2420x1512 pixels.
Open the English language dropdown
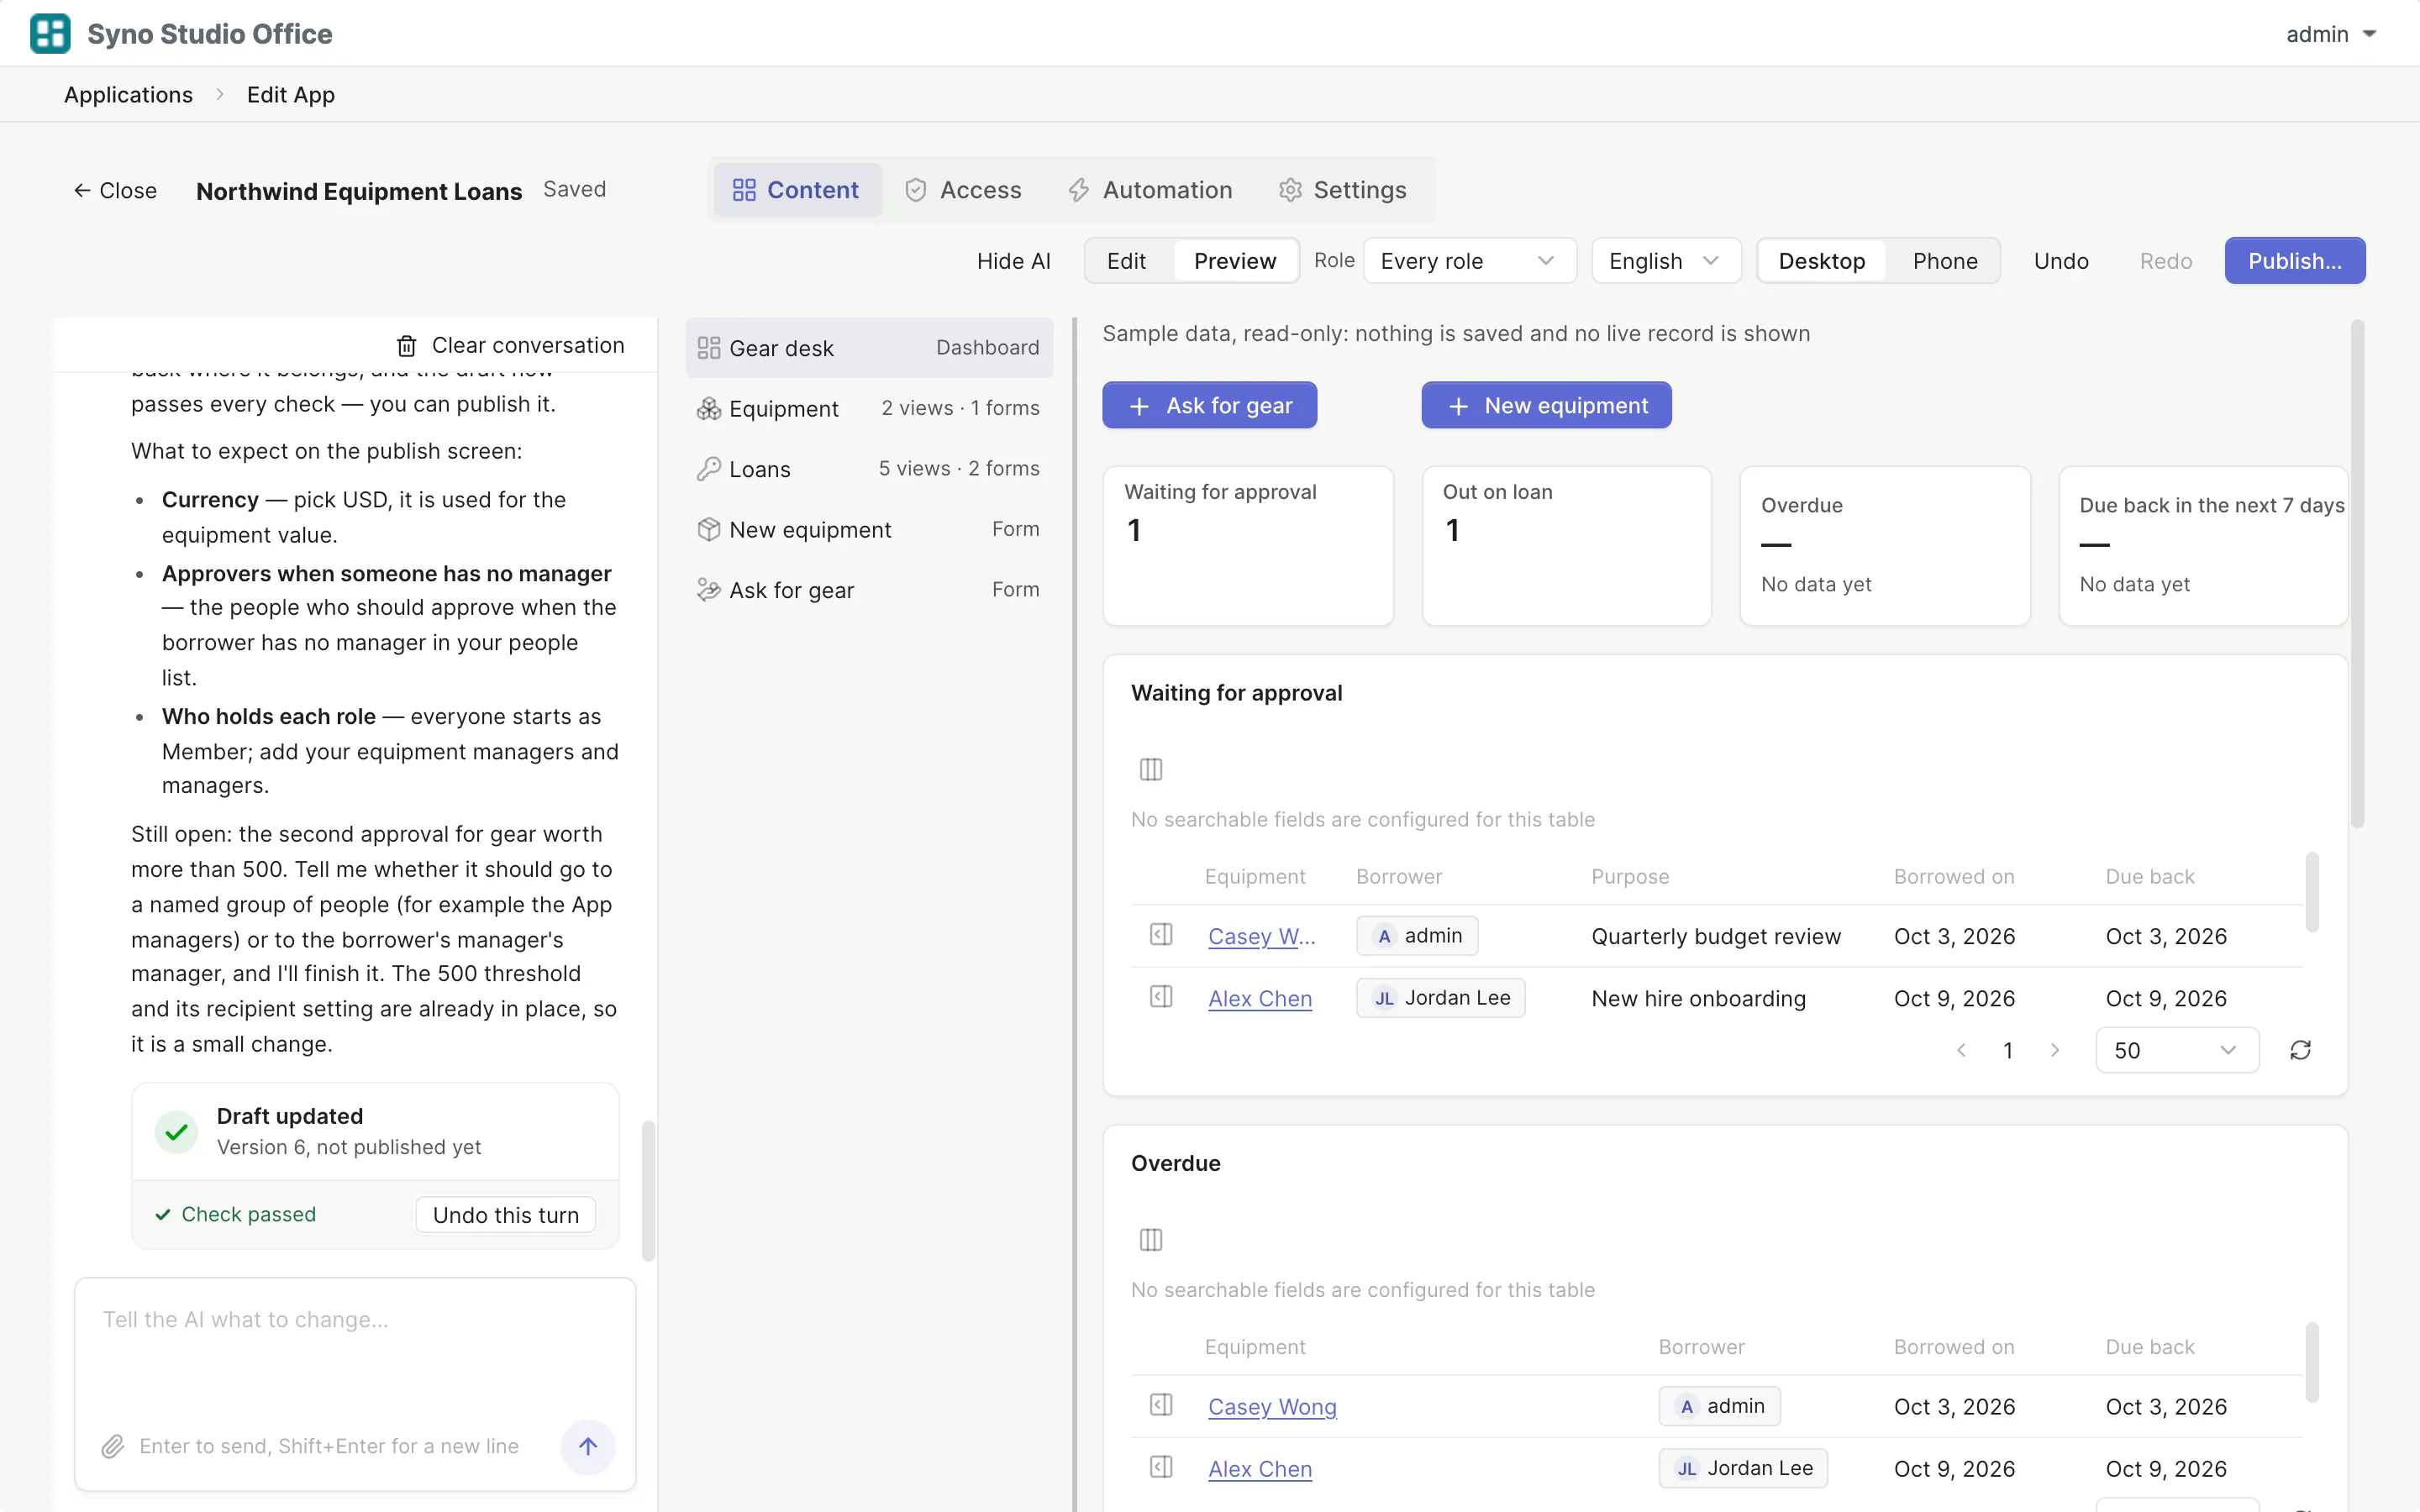point(1666,261)
